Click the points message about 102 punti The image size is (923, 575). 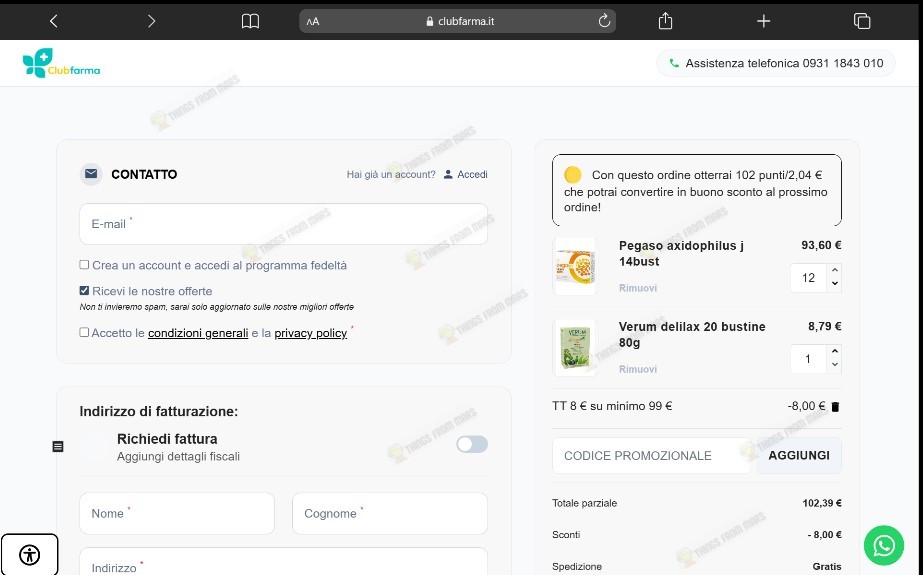pos(697,190)
